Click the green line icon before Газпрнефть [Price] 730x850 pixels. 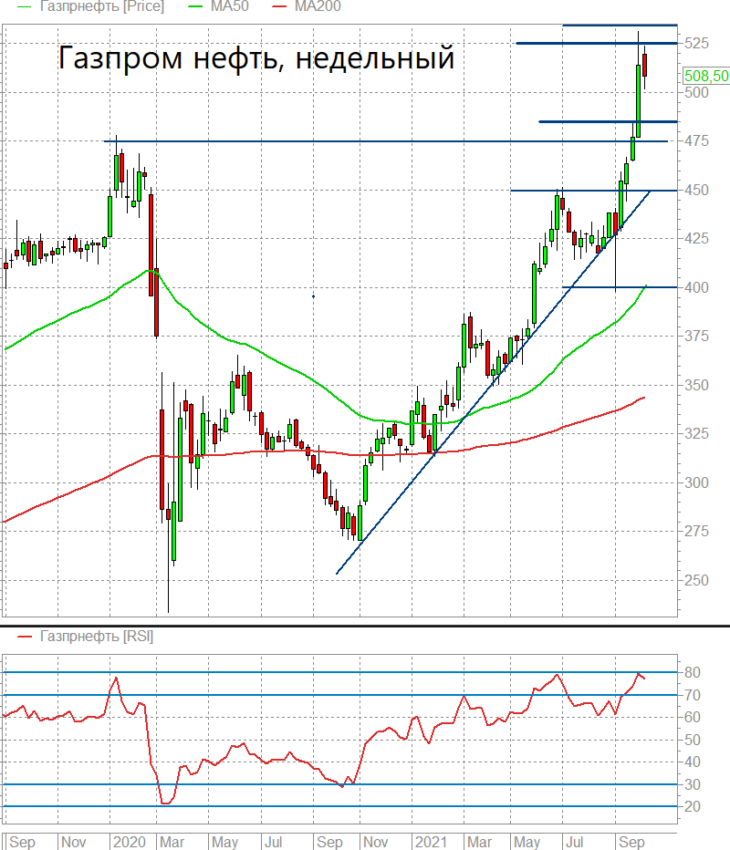tap(24, 7)
